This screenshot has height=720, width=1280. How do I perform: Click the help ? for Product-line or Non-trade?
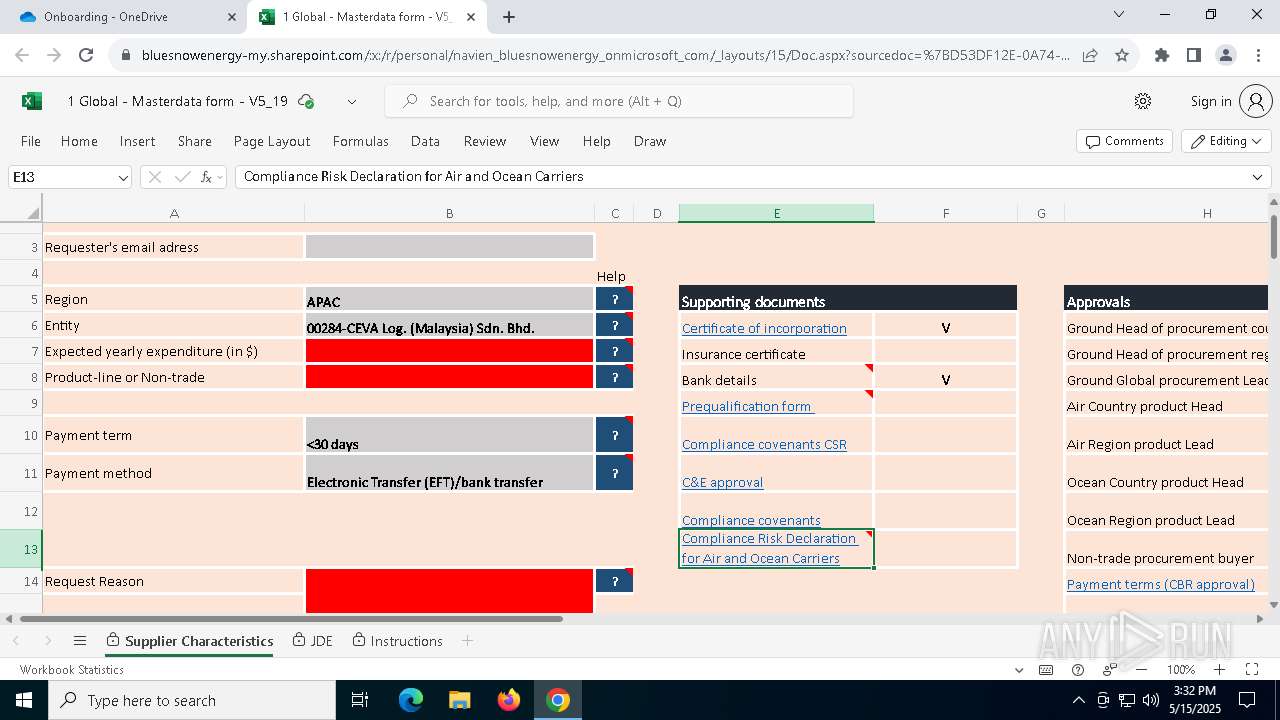pyautogui.click(x=614, y=377)
